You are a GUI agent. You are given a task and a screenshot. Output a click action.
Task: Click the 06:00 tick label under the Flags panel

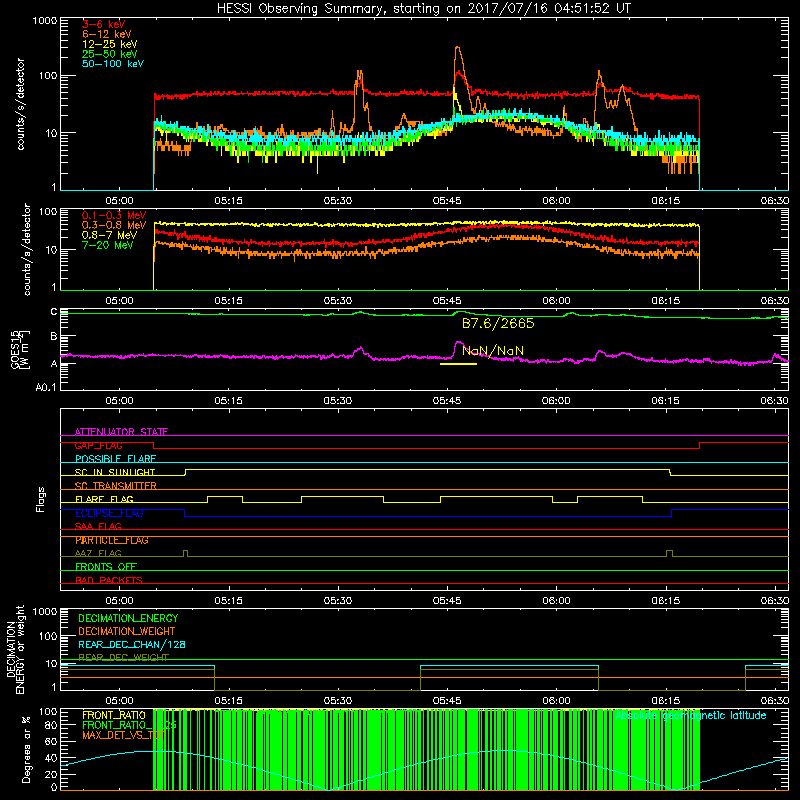point(556,601)
